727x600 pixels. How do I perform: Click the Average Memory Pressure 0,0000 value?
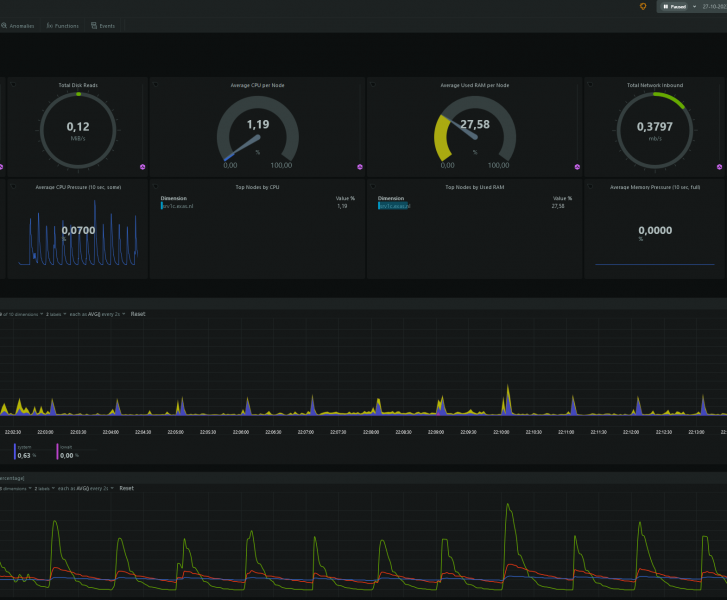point(655,230)
